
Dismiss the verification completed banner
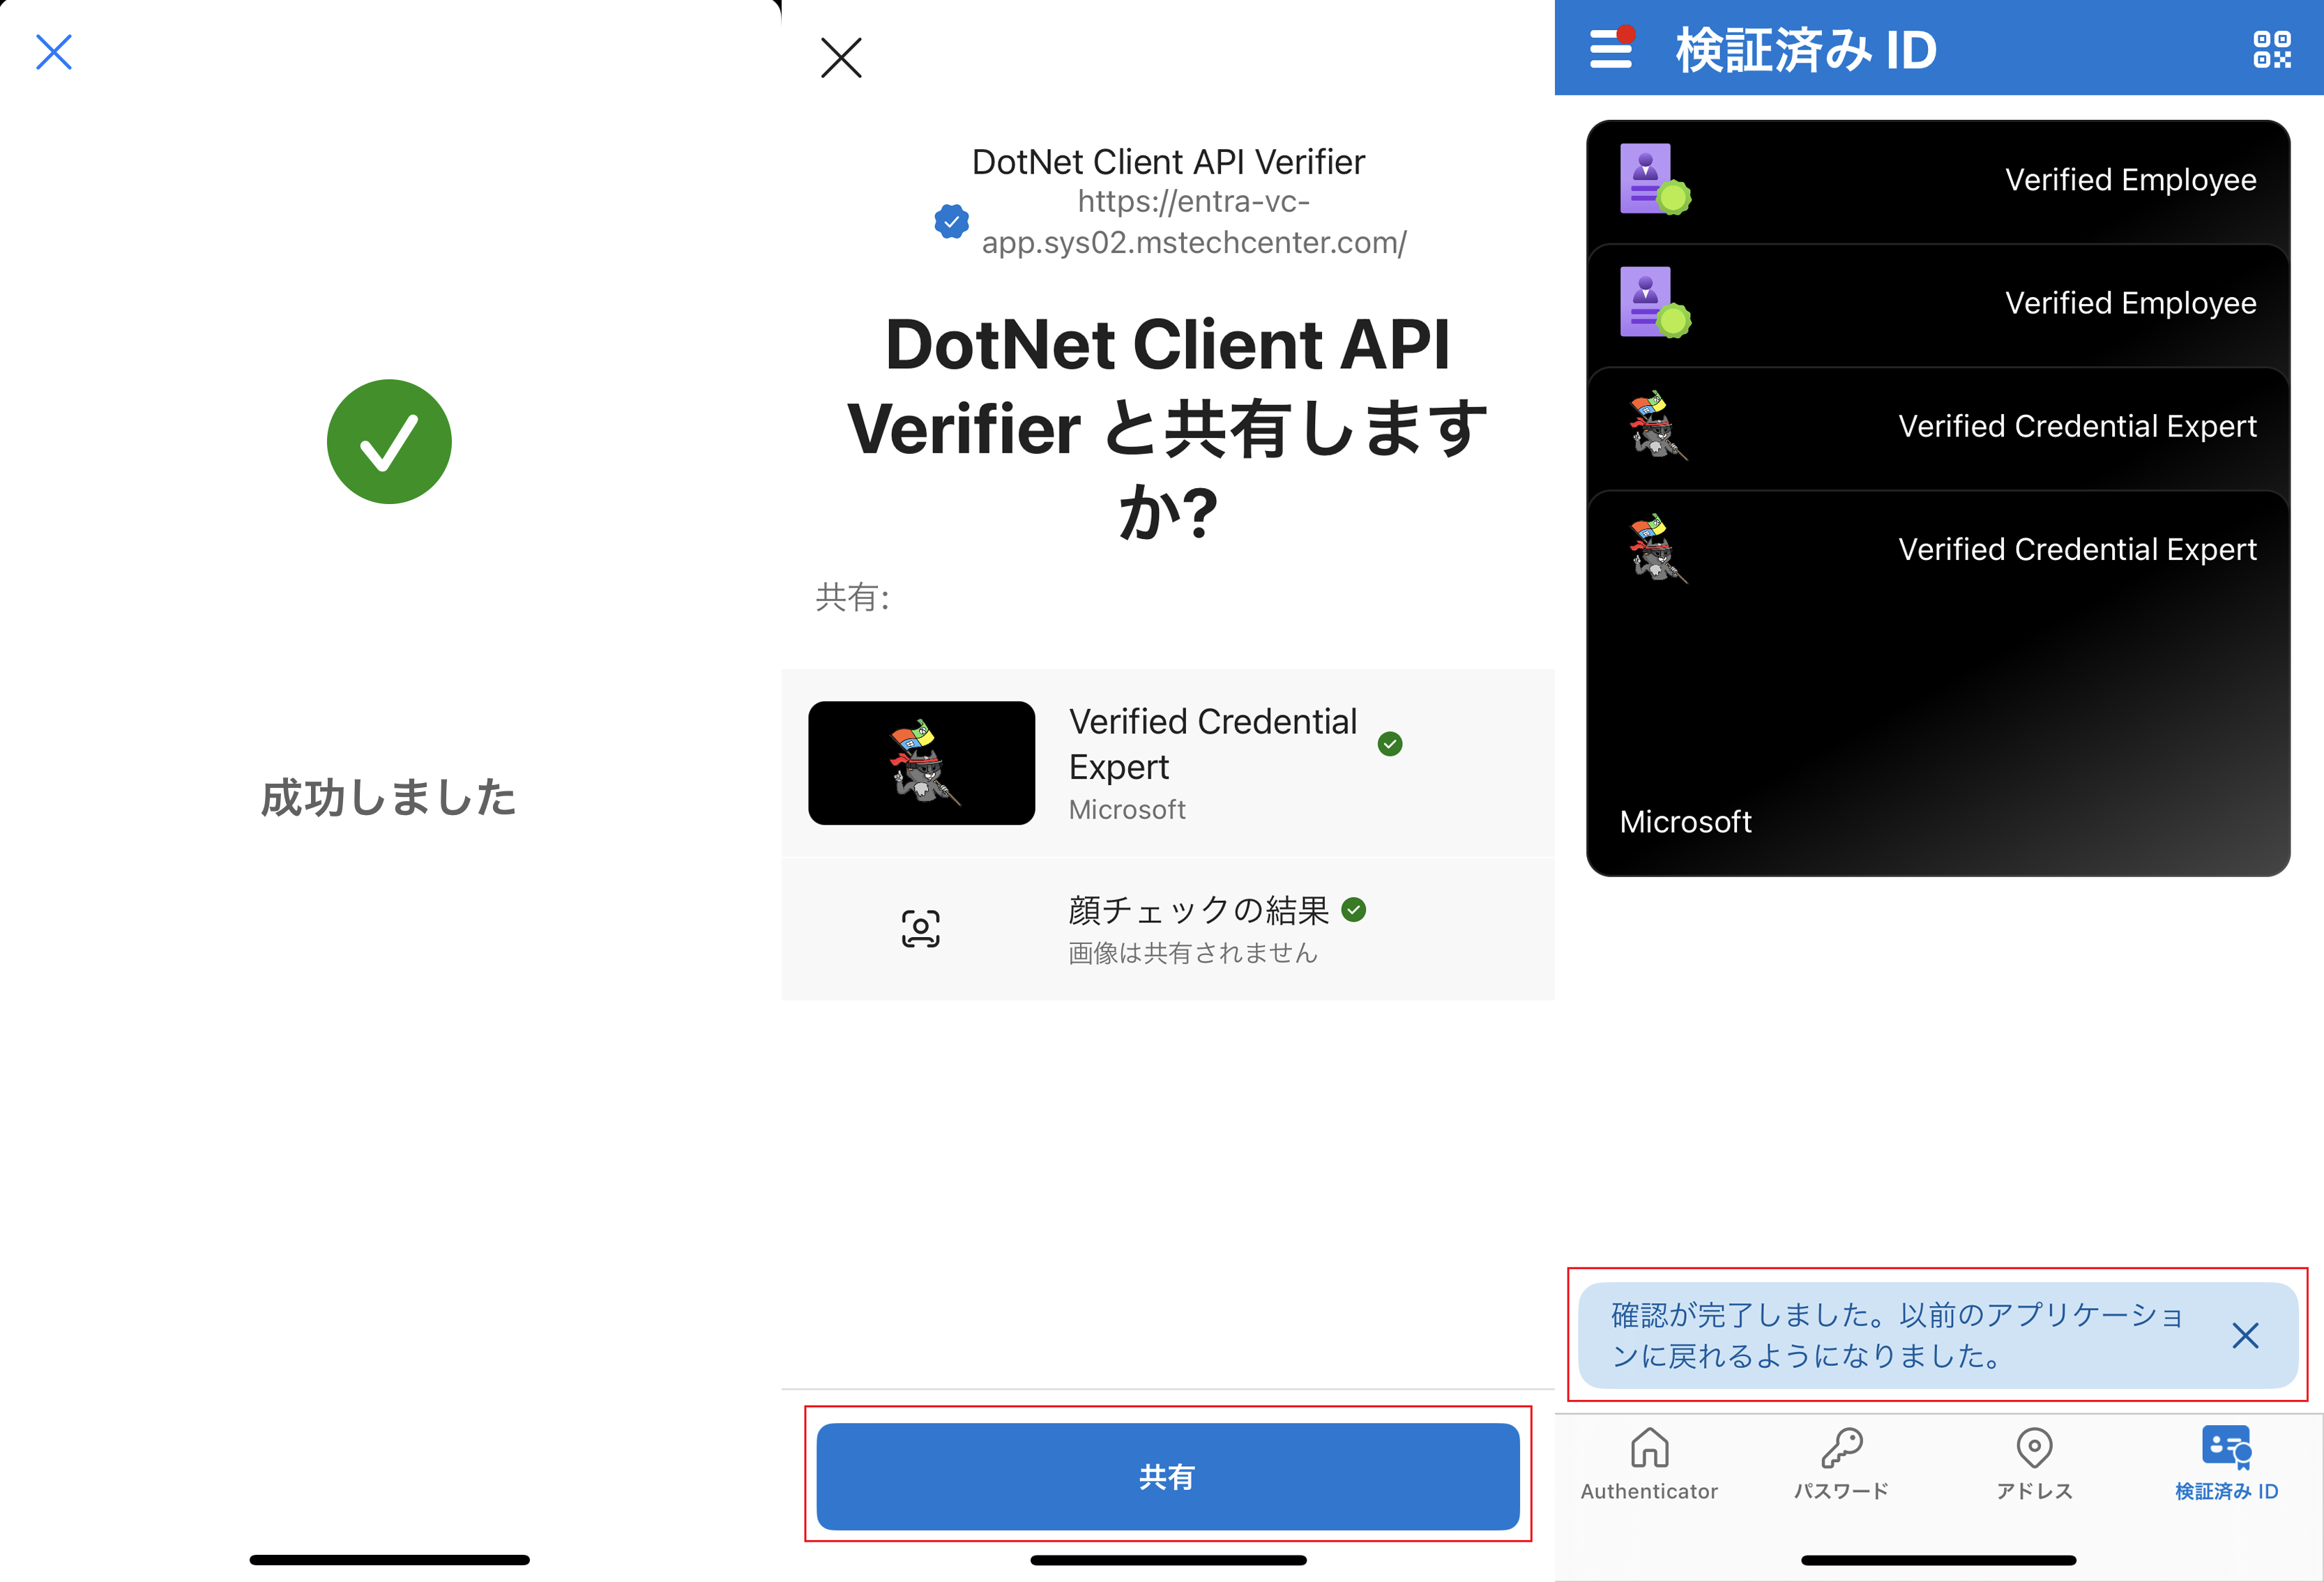2245,1335
